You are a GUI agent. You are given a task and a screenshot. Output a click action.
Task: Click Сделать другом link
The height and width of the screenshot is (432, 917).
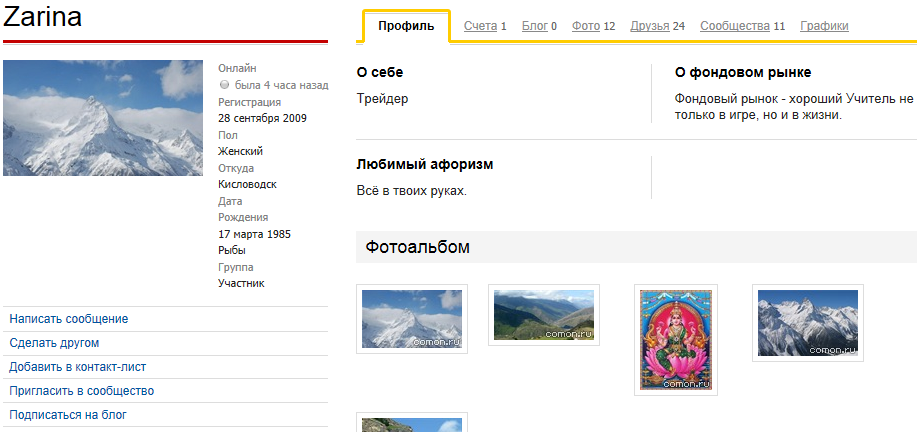point(54,343)
